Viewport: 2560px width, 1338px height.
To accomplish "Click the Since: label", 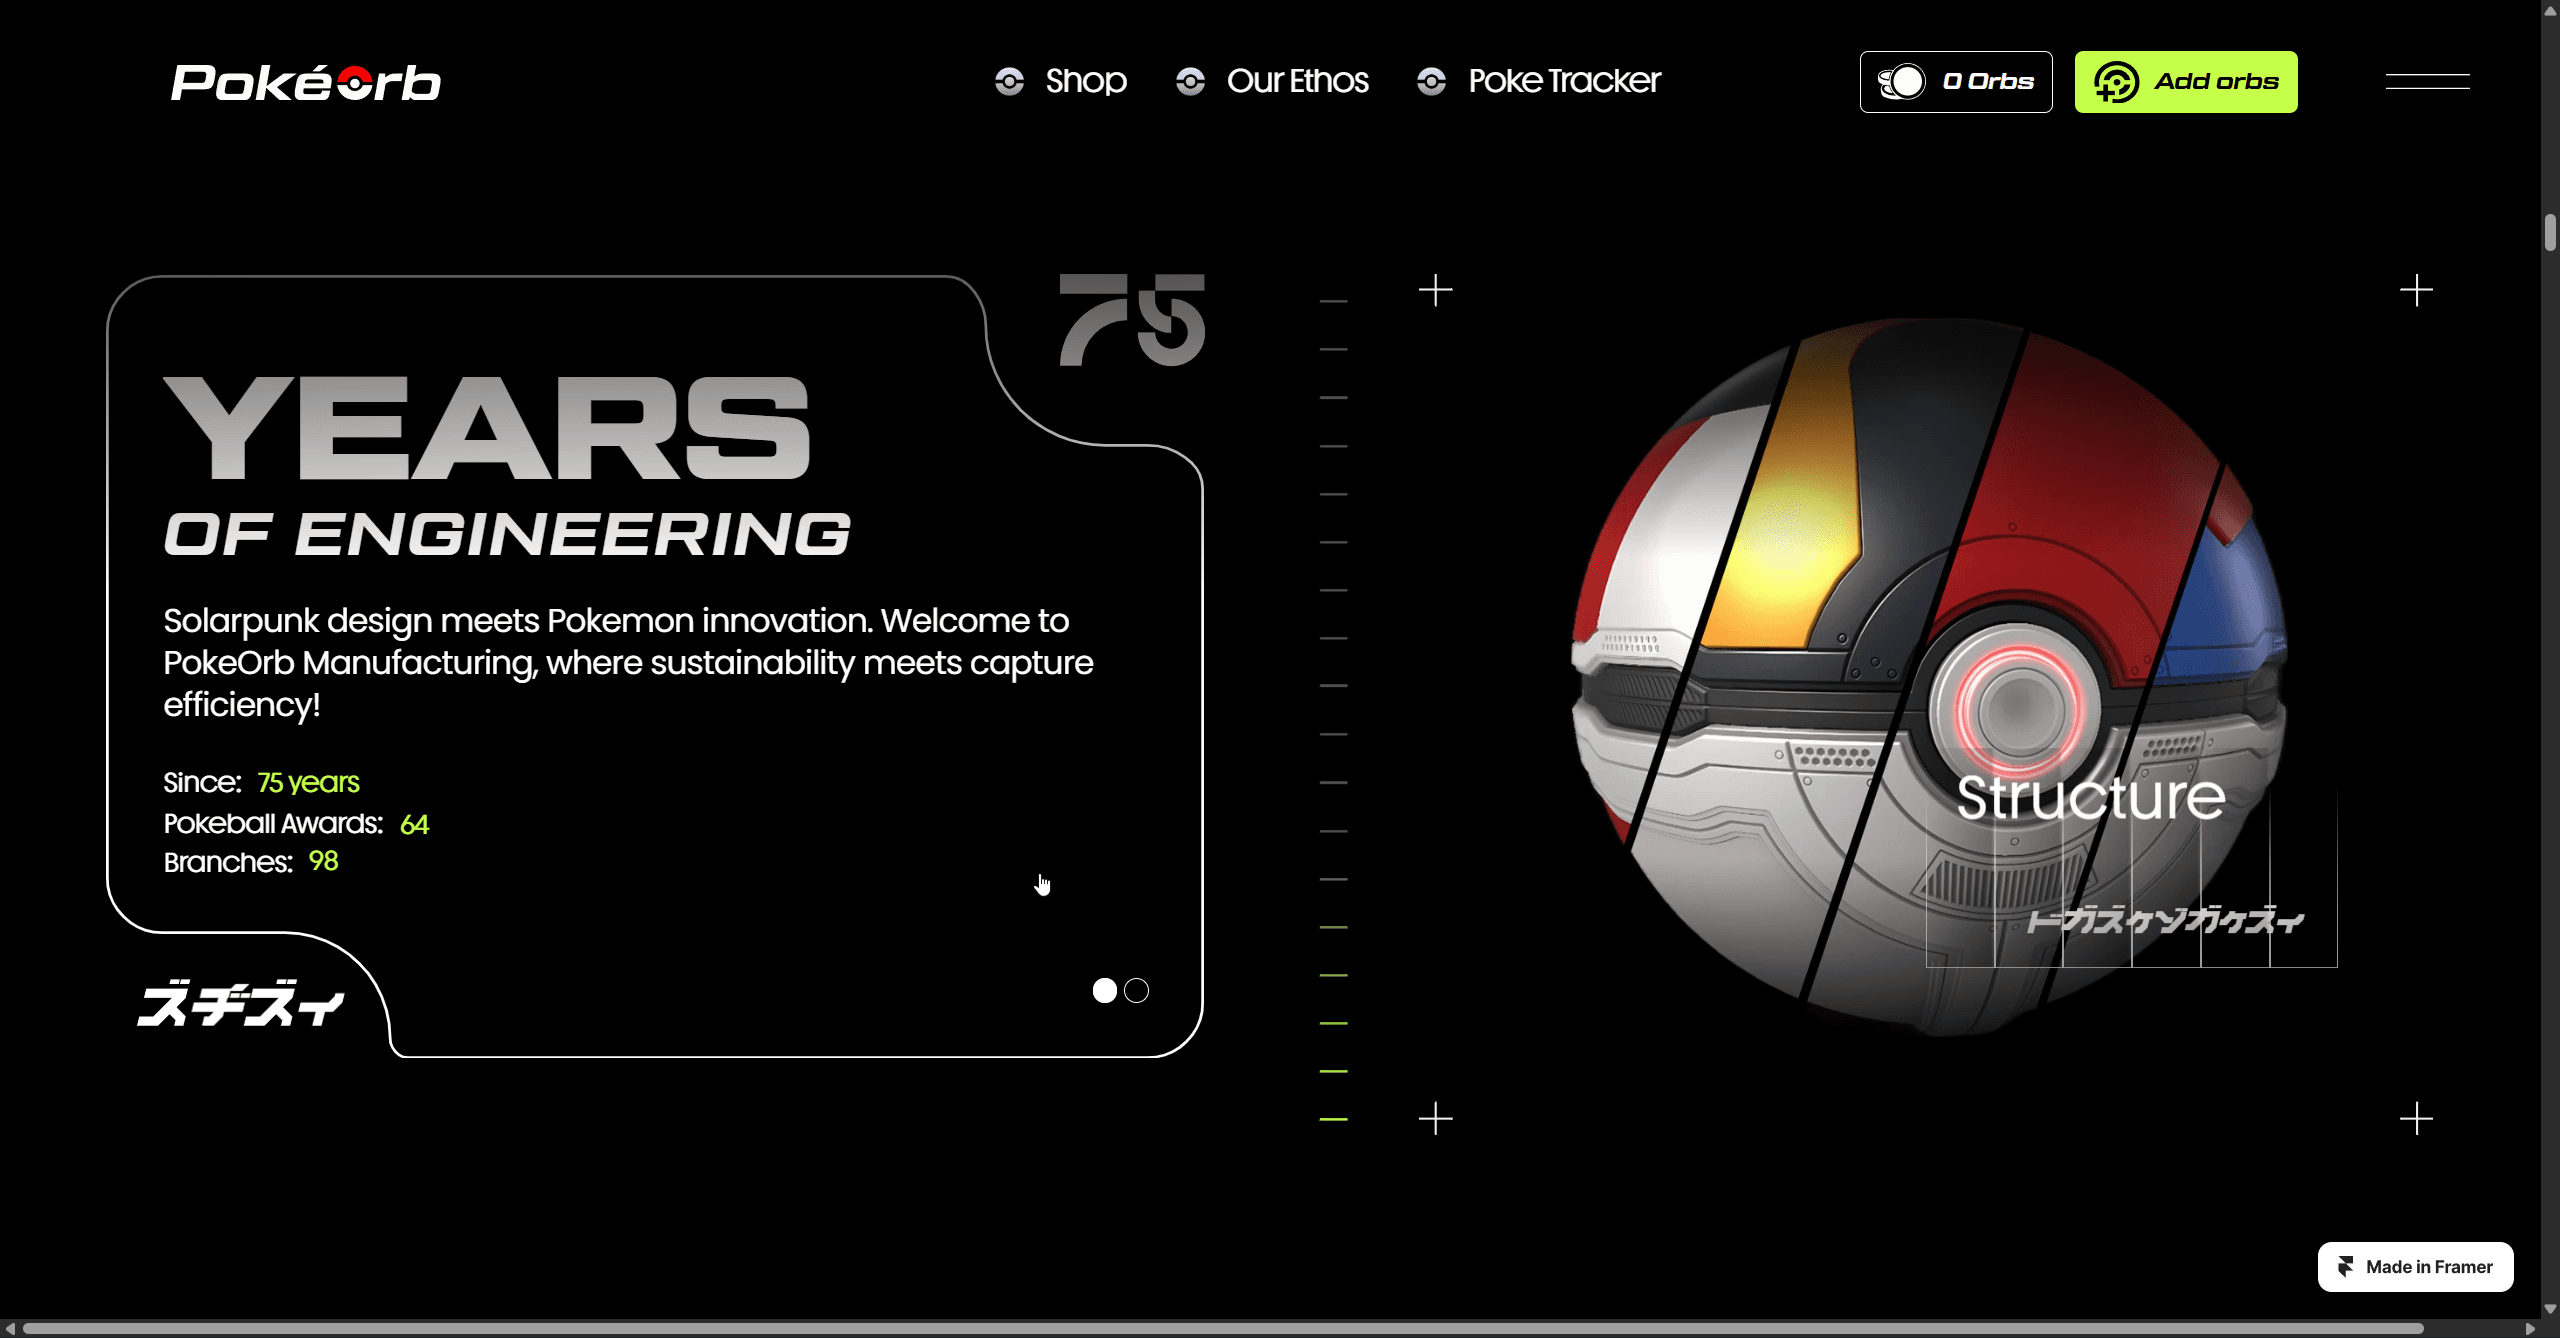I will pyautogui.click(x=203, y=782).
